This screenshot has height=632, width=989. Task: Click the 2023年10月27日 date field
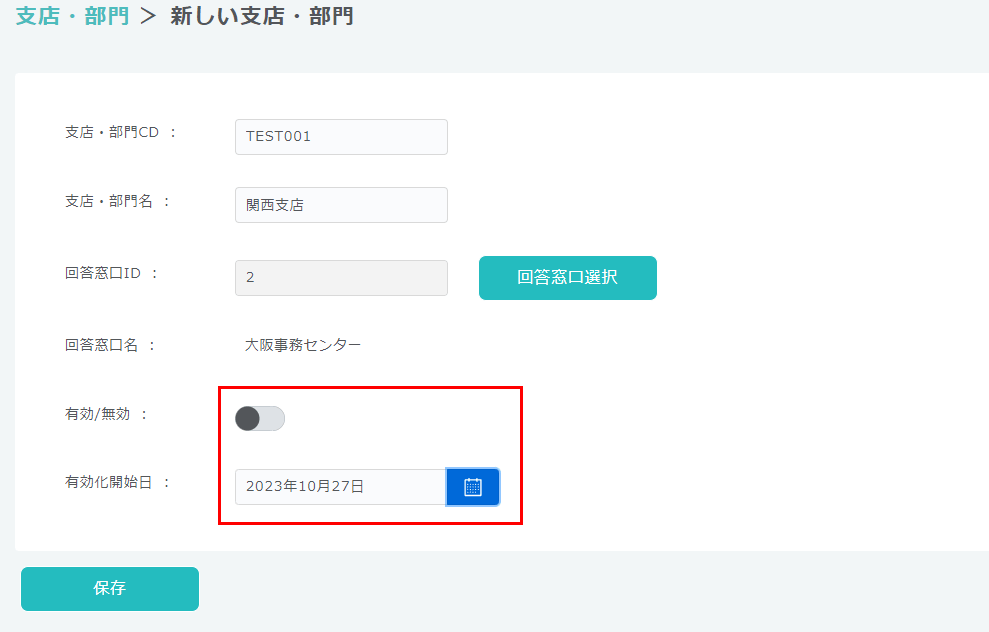coord(340,487)
